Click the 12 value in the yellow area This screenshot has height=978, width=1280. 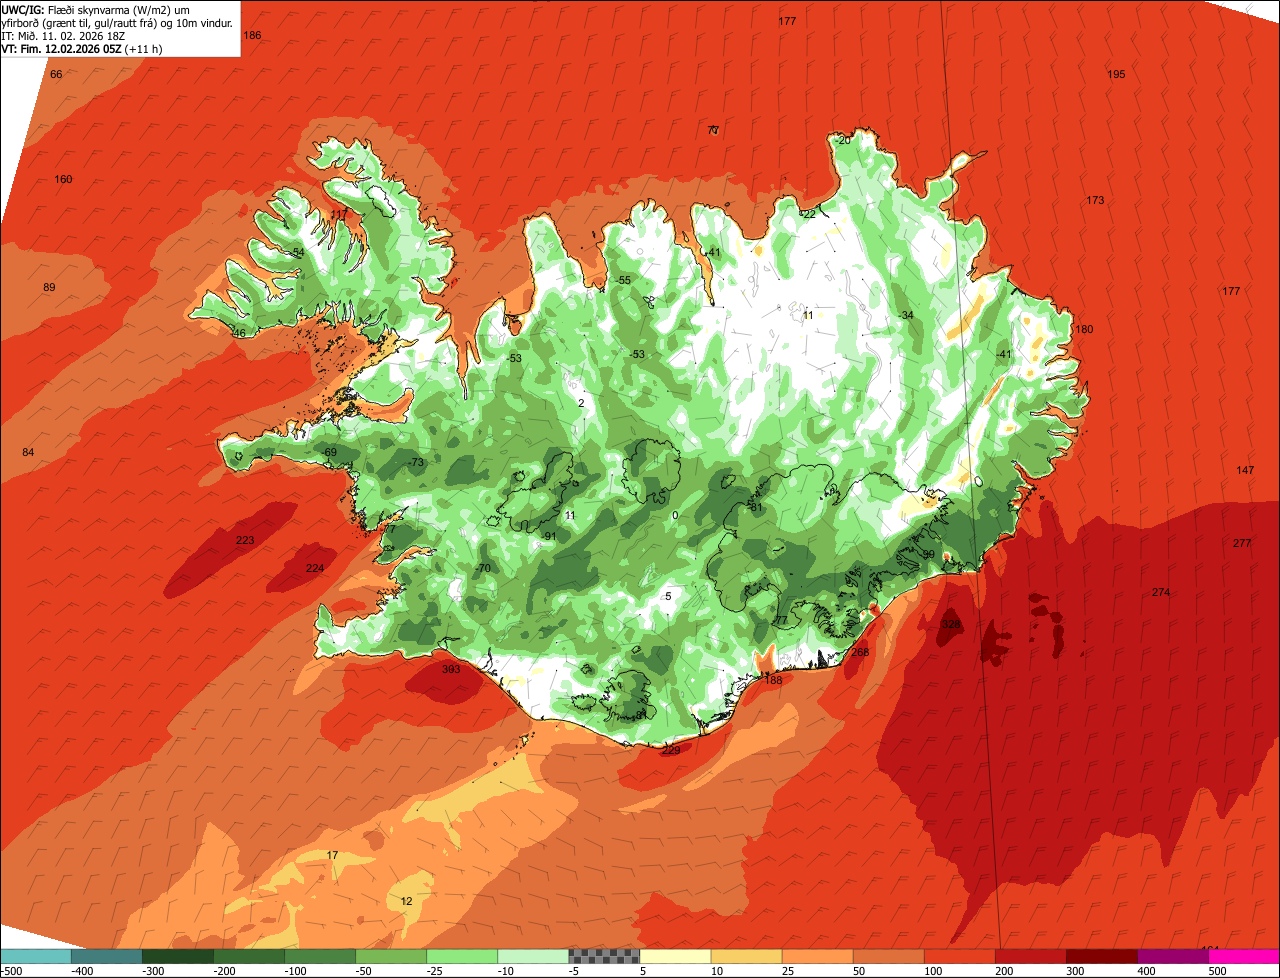click(406, 901)
